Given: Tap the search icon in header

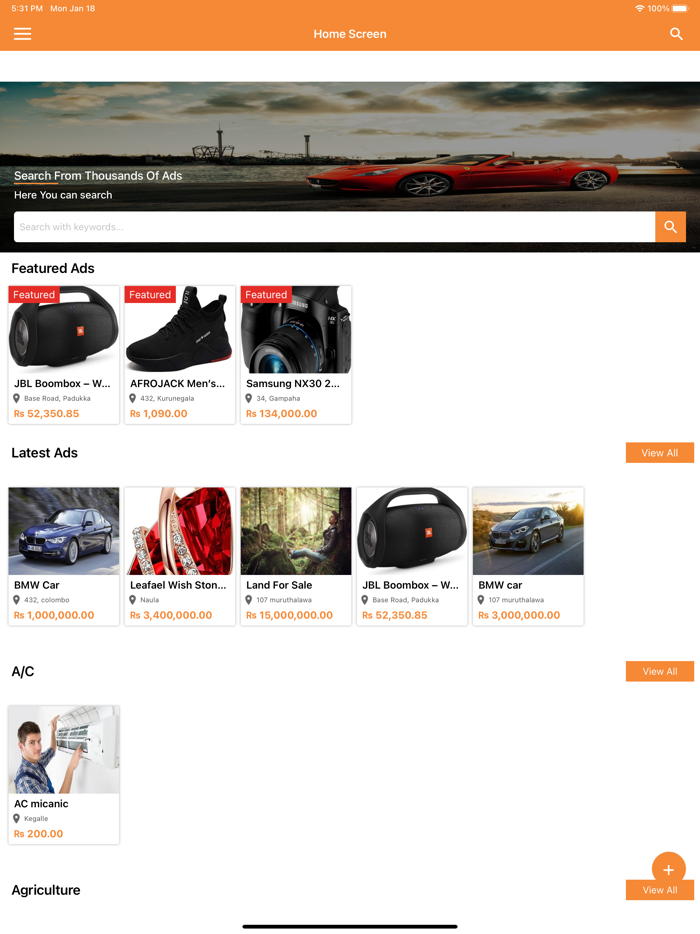Looking at the screenshot, I should point(676,34).
